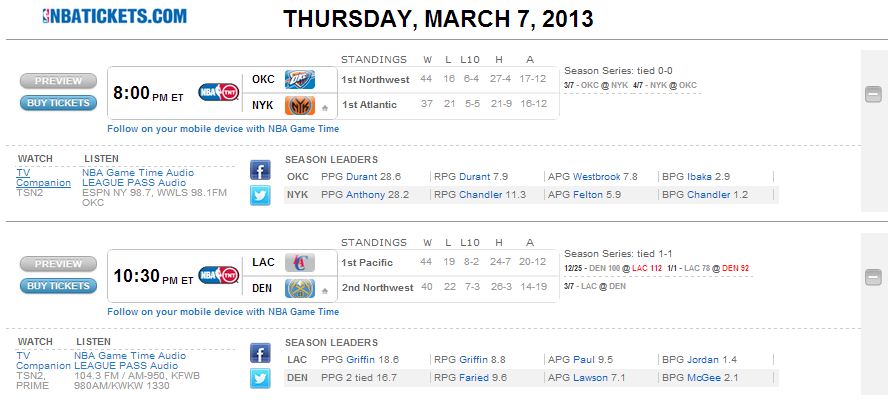Follow NBA Game Time link under 10:30 game
Screen dimensions: 892x406
pos(223,312)
